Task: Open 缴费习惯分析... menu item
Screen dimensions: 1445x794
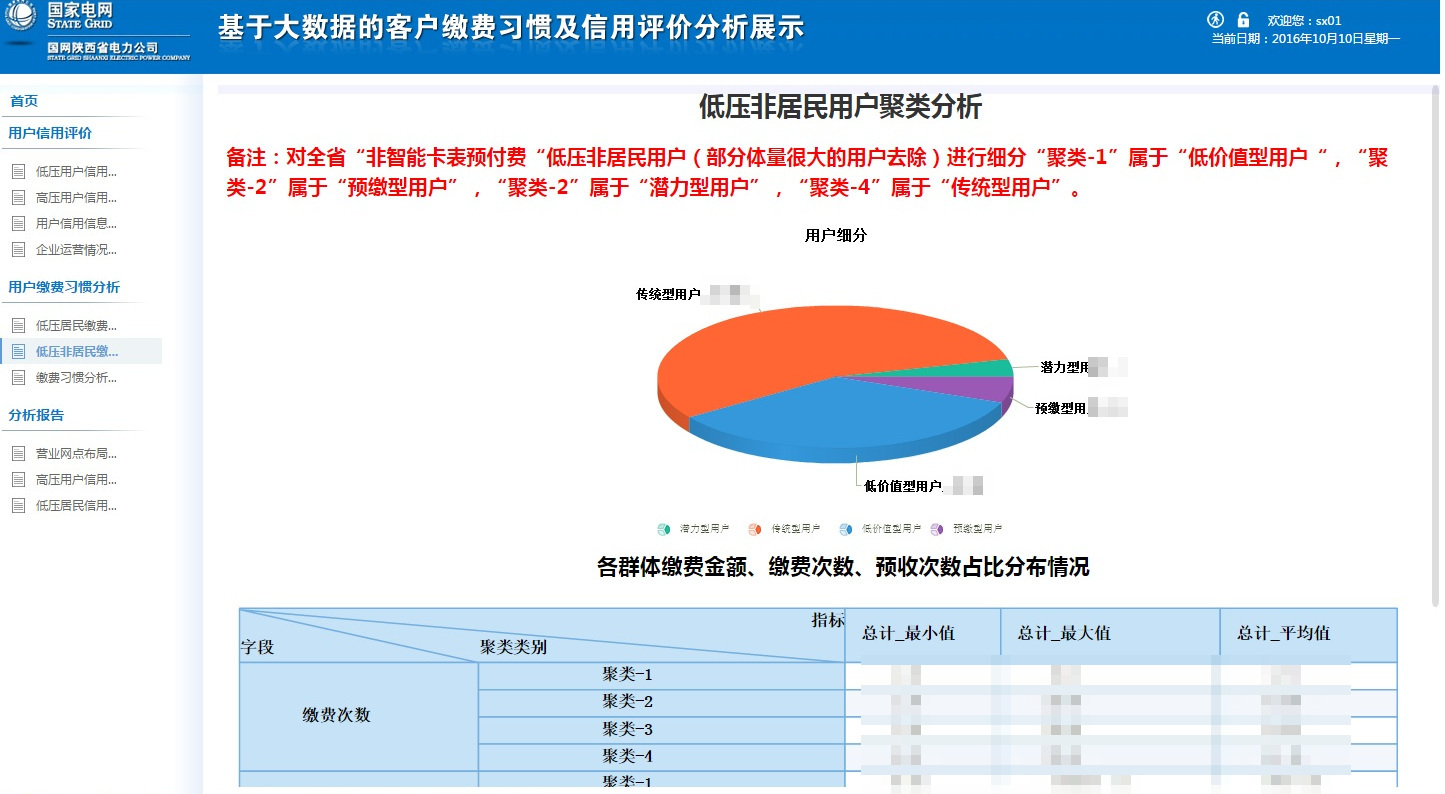Action: tap(76, 377)
